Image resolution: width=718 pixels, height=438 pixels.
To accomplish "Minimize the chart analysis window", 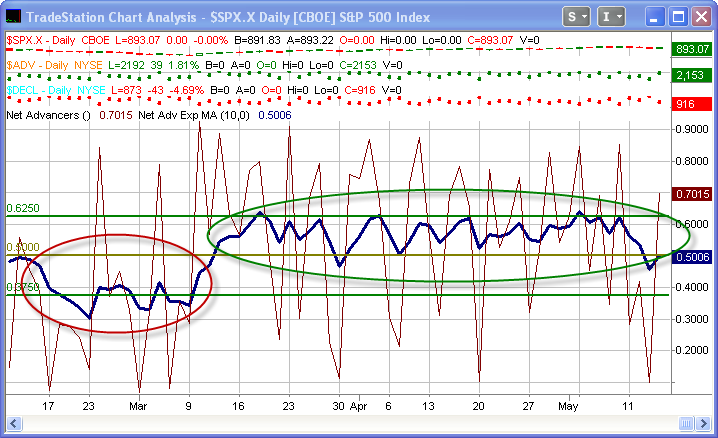I will [654, 17].
